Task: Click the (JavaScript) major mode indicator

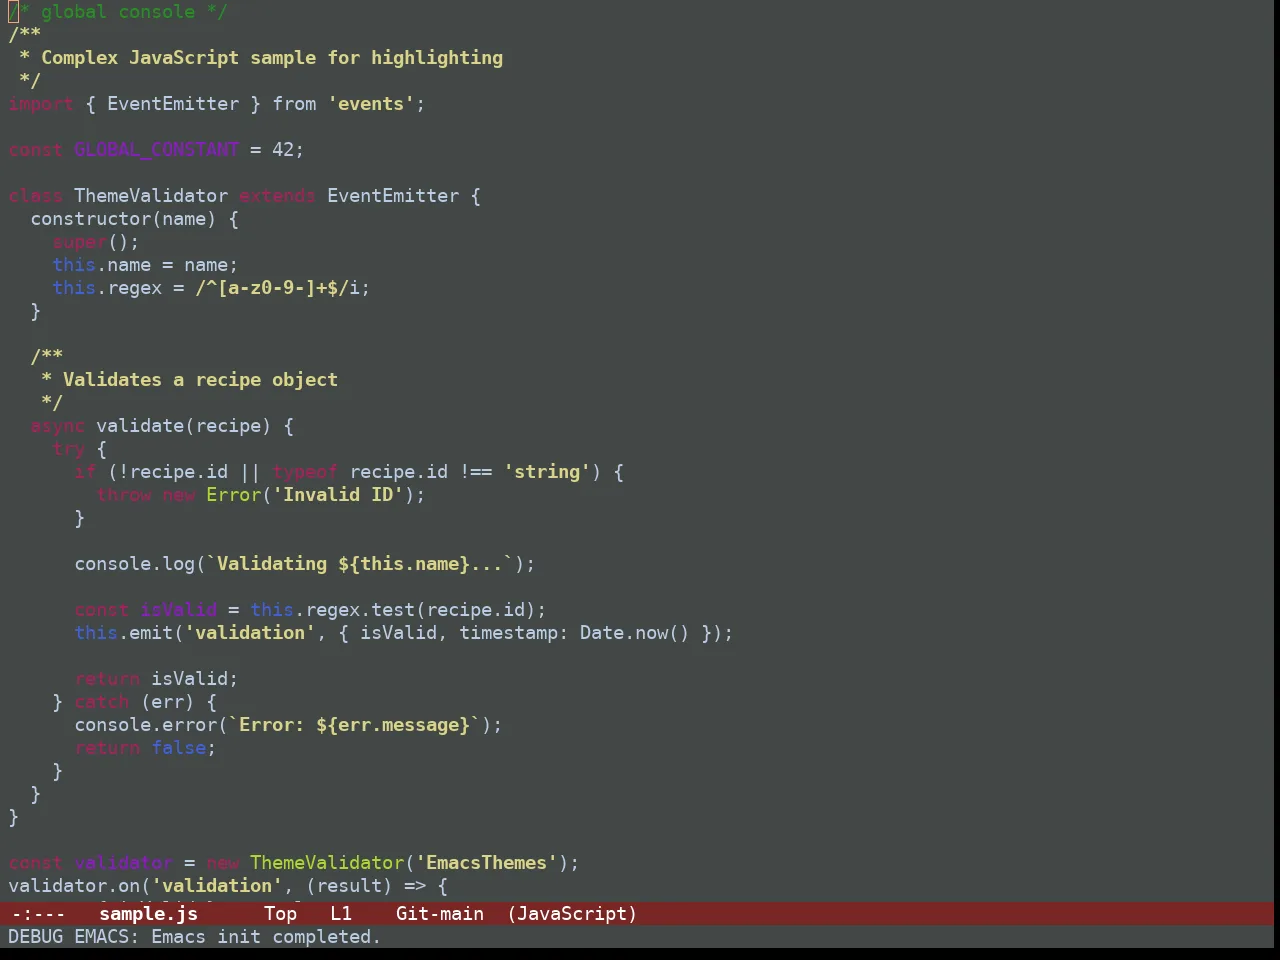Action: click(x=572, y=913)
